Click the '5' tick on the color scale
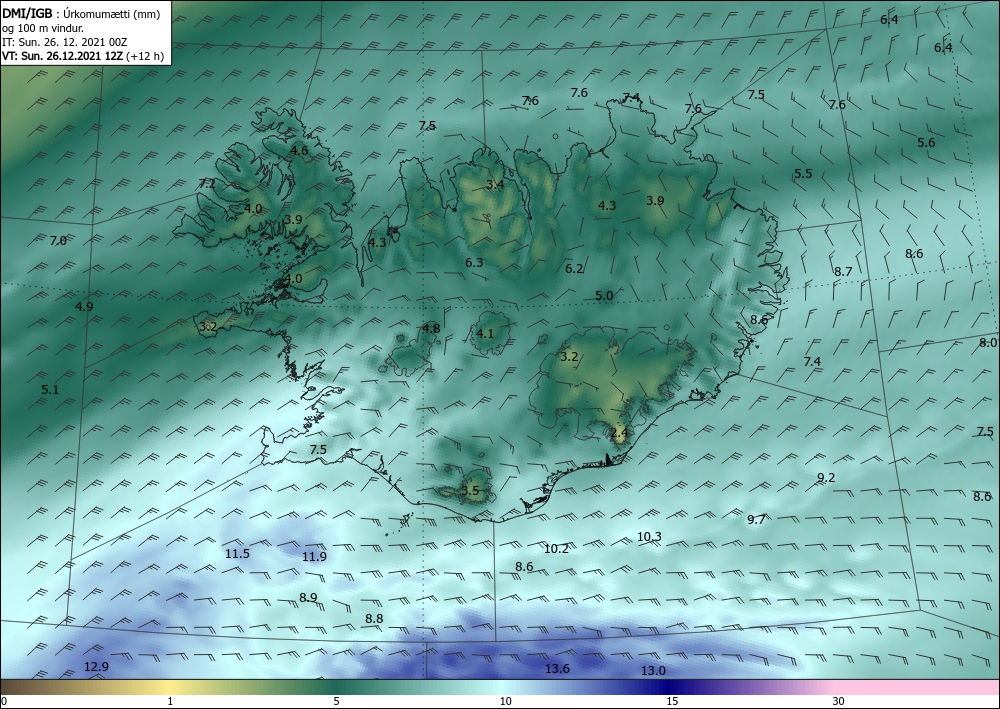The width and height of the screenshot is (1000, 709). 336,701
